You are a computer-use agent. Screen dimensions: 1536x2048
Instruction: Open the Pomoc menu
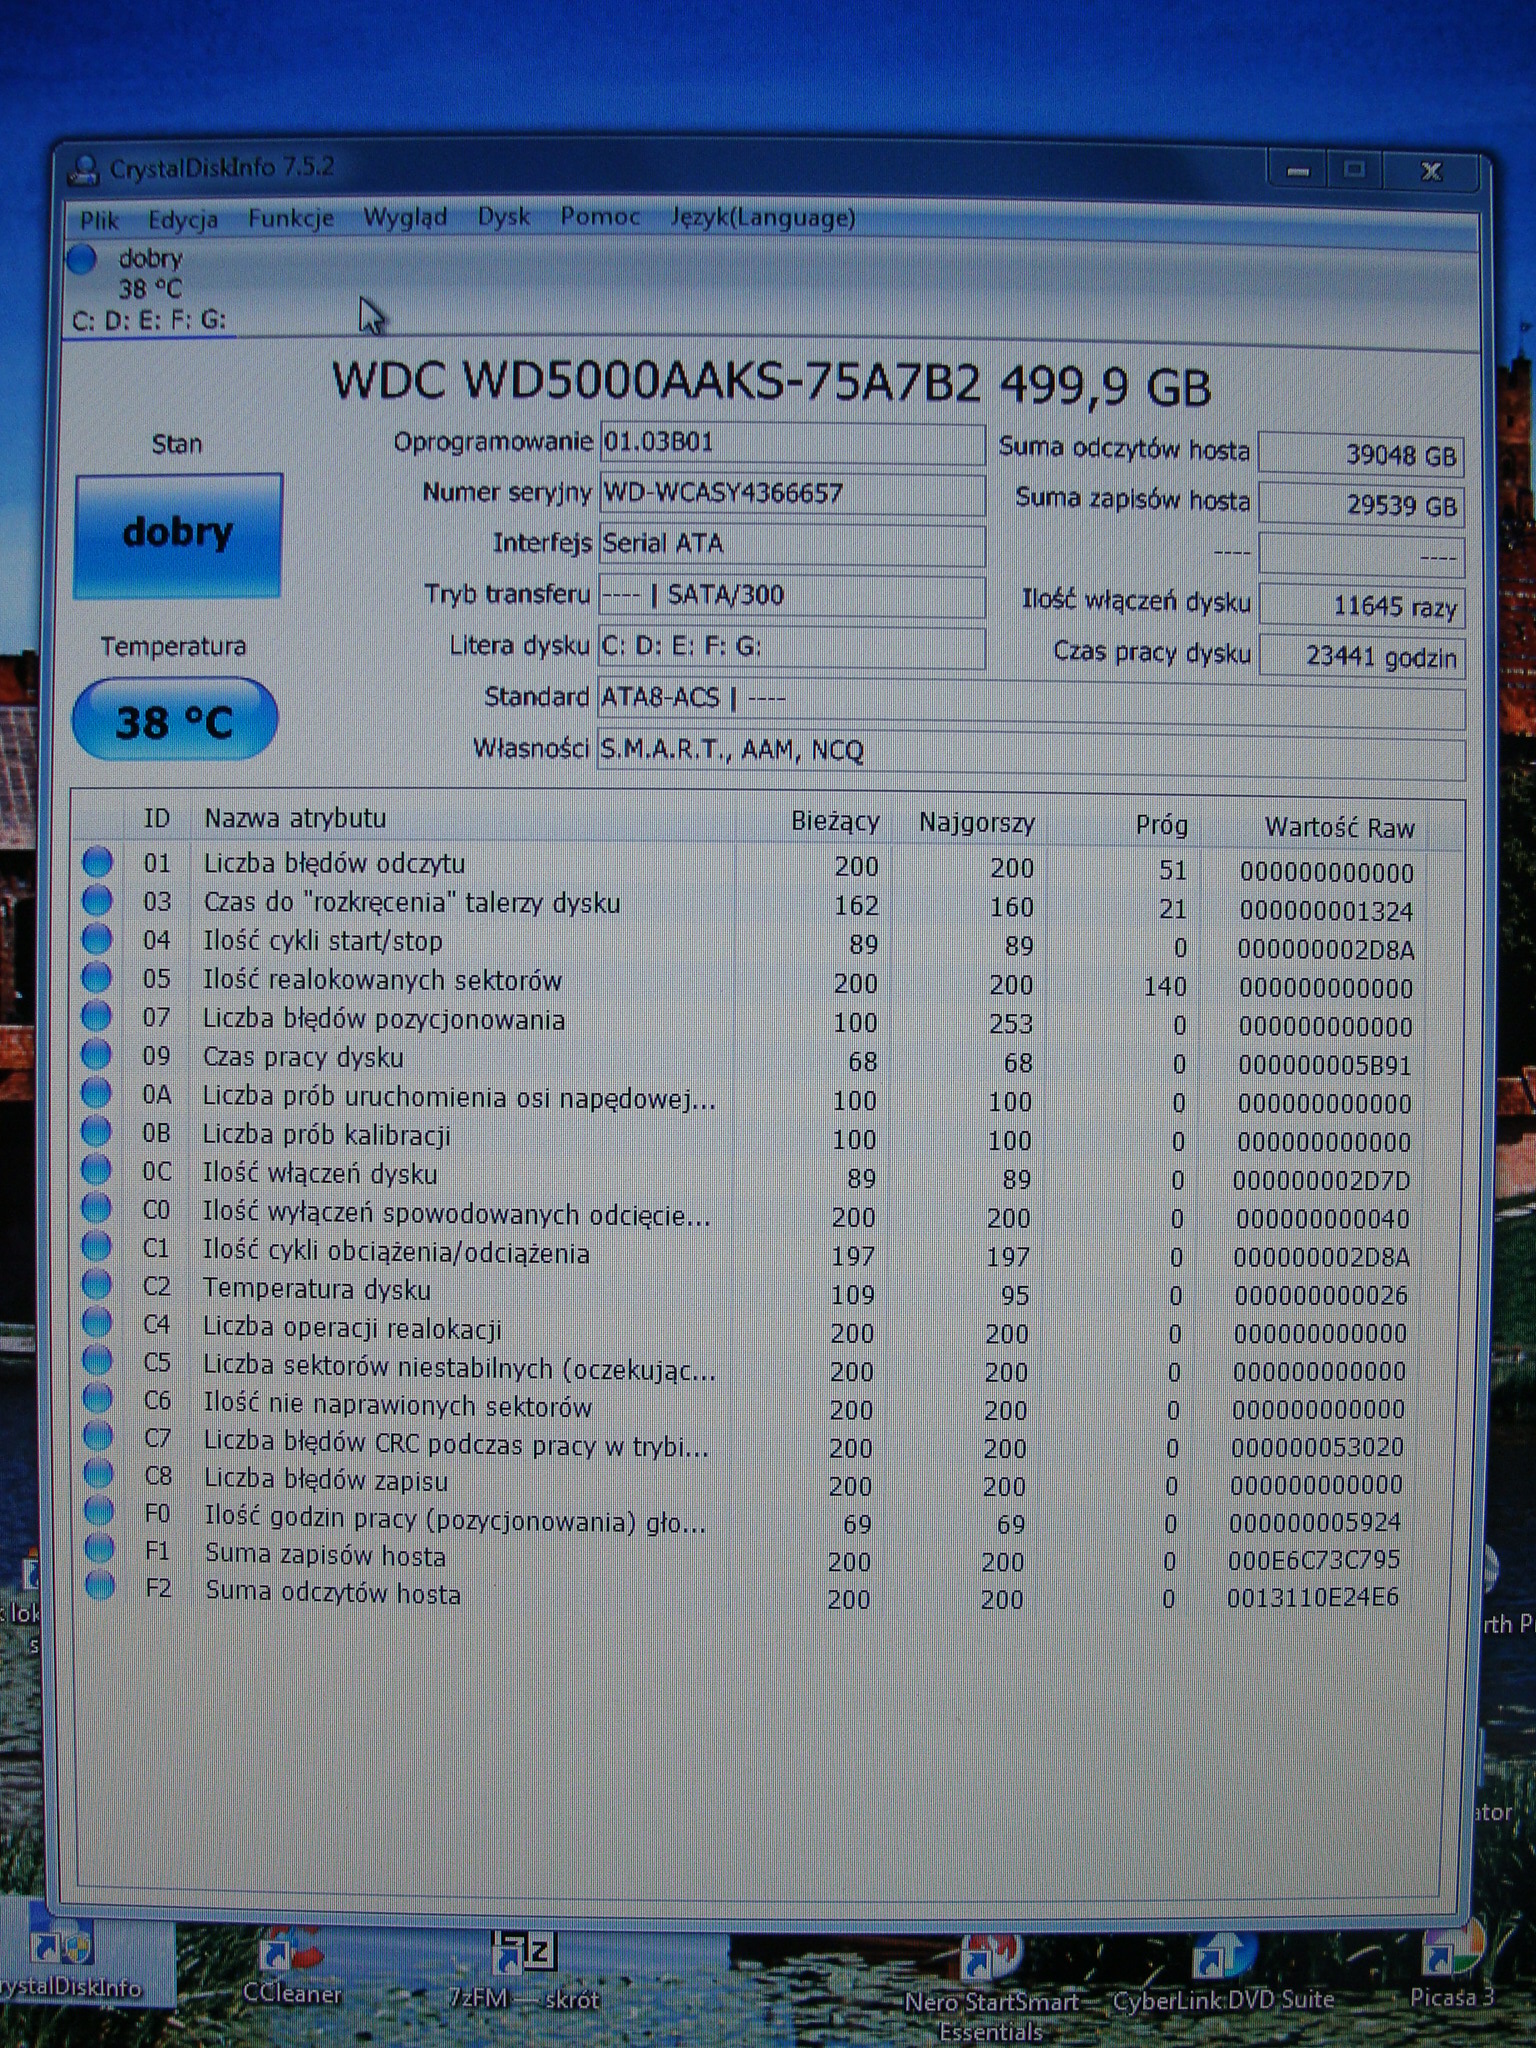click(x=600, y=216)
